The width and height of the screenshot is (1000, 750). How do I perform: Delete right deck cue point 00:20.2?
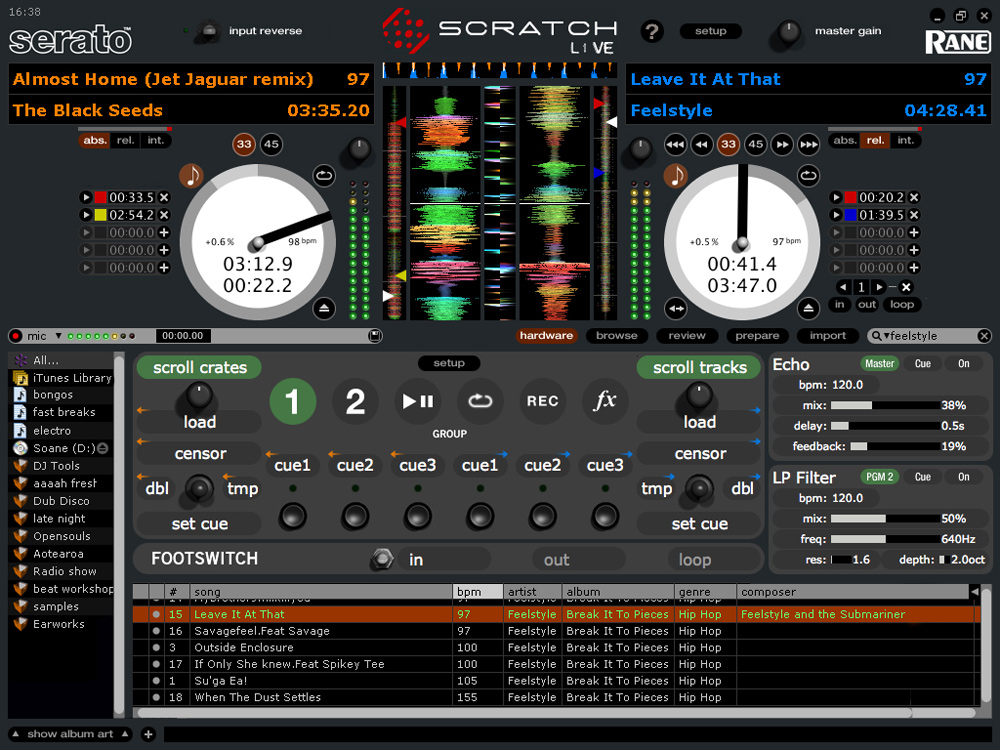click(914, 197)
